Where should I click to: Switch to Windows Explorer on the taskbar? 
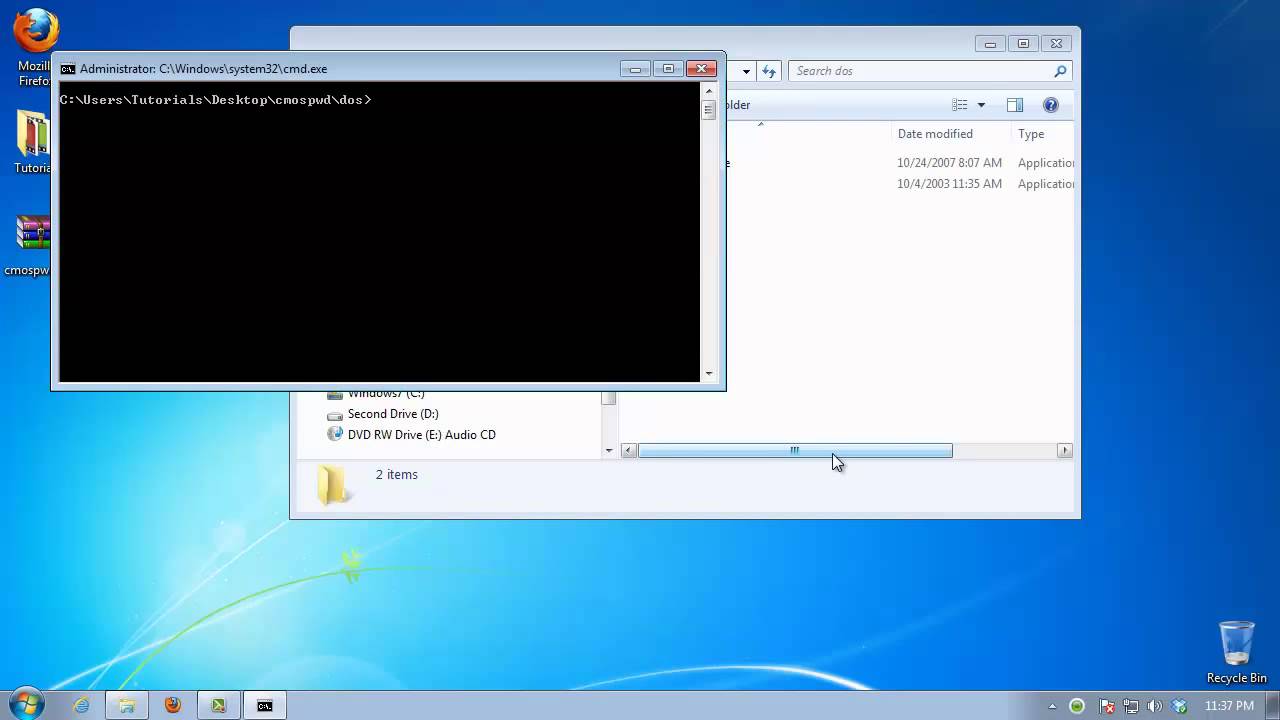[x=127, y=706]
